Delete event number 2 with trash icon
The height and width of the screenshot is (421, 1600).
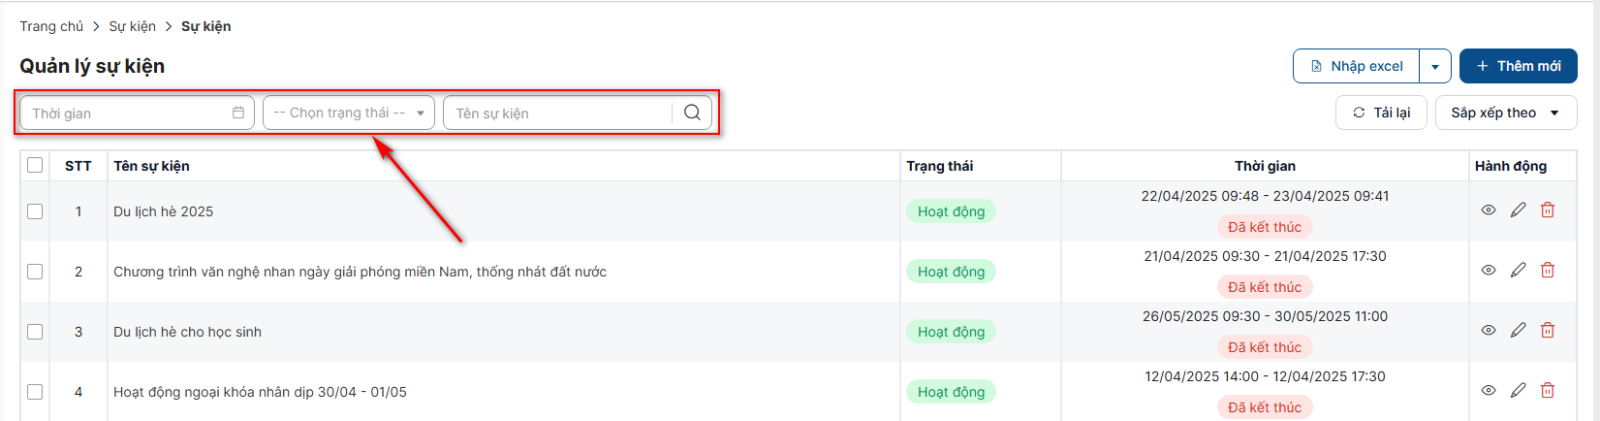point(1548,270)
